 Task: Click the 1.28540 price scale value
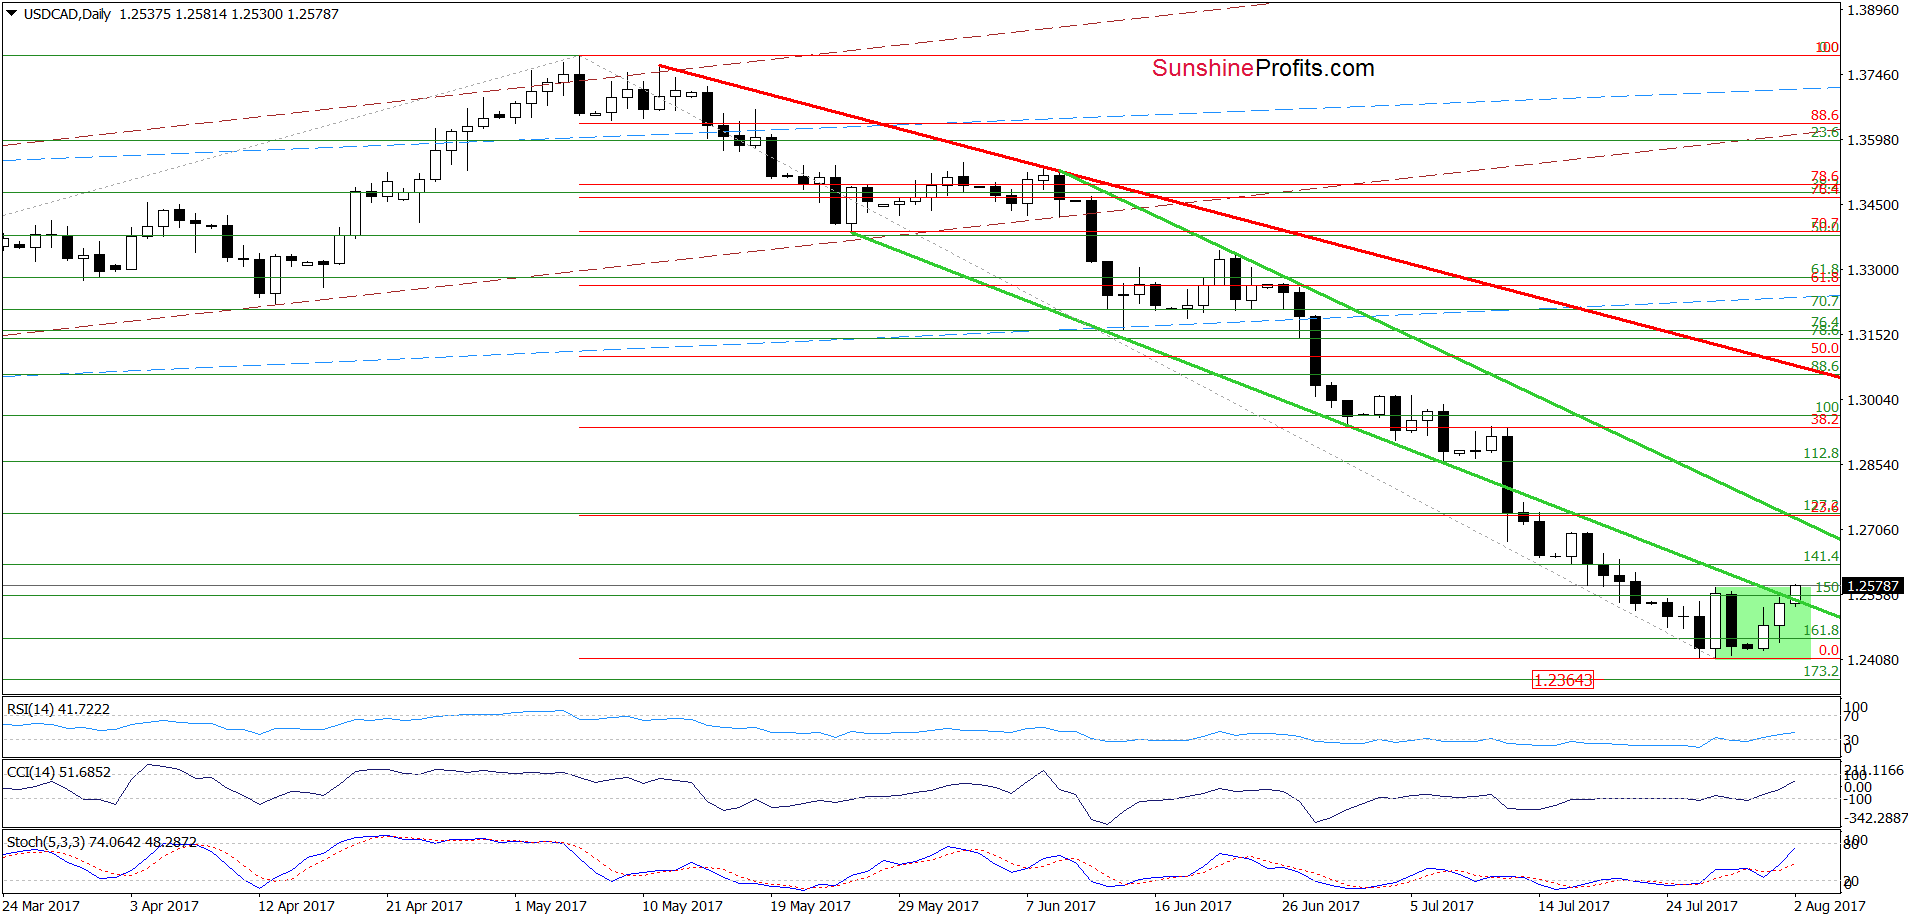(x=1873, y=465)
